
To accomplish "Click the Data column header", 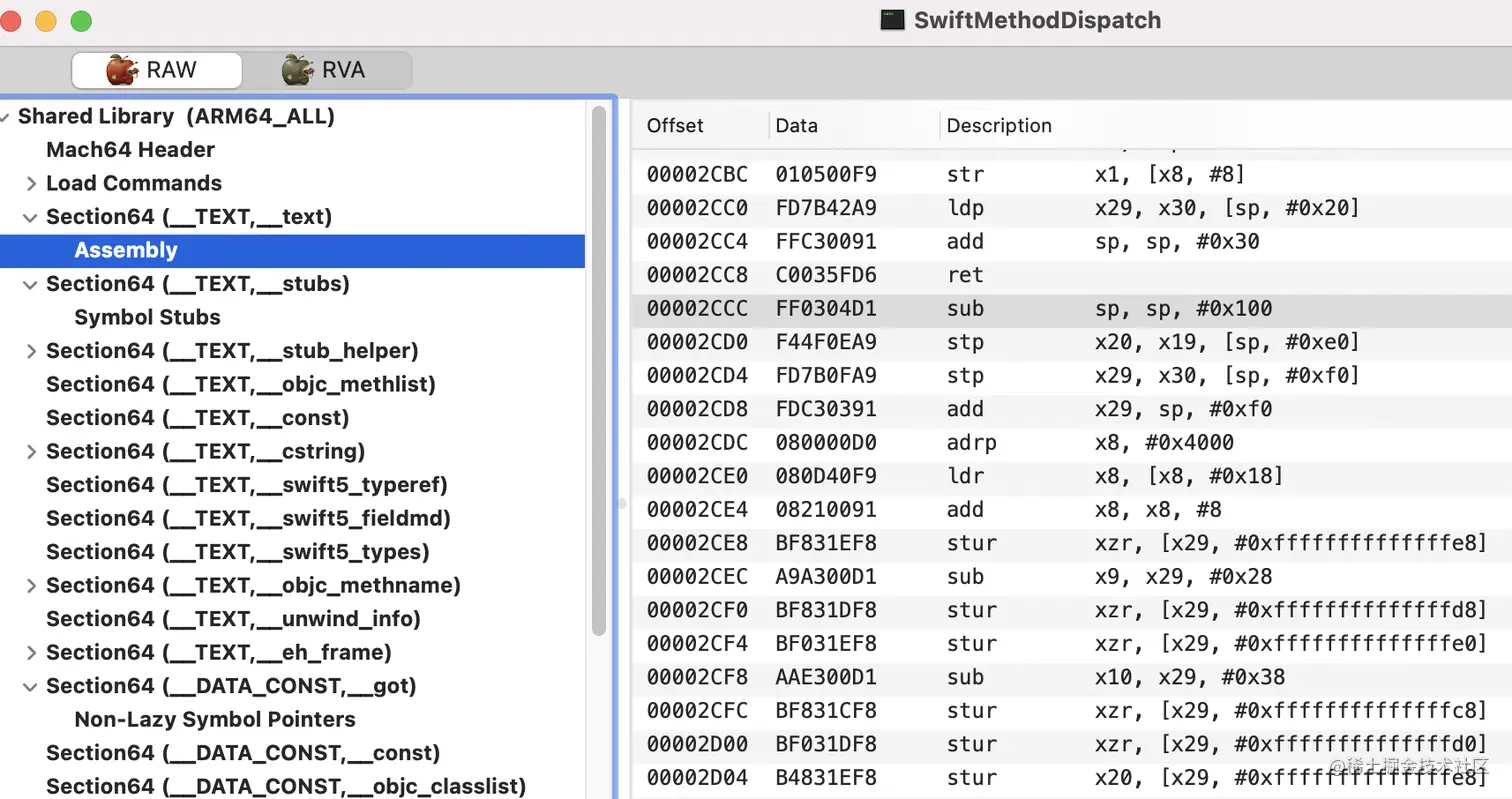I will (797, 126).
